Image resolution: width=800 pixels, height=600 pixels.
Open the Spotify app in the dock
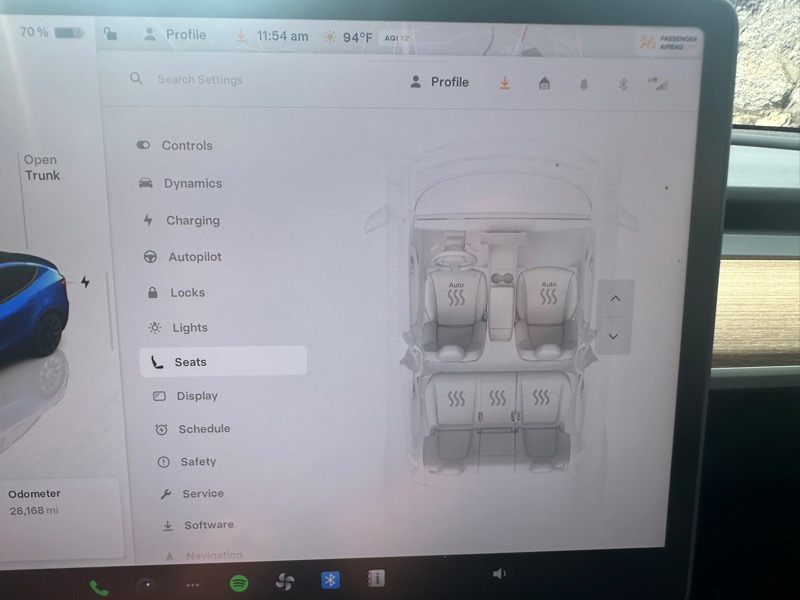point(239,583)
